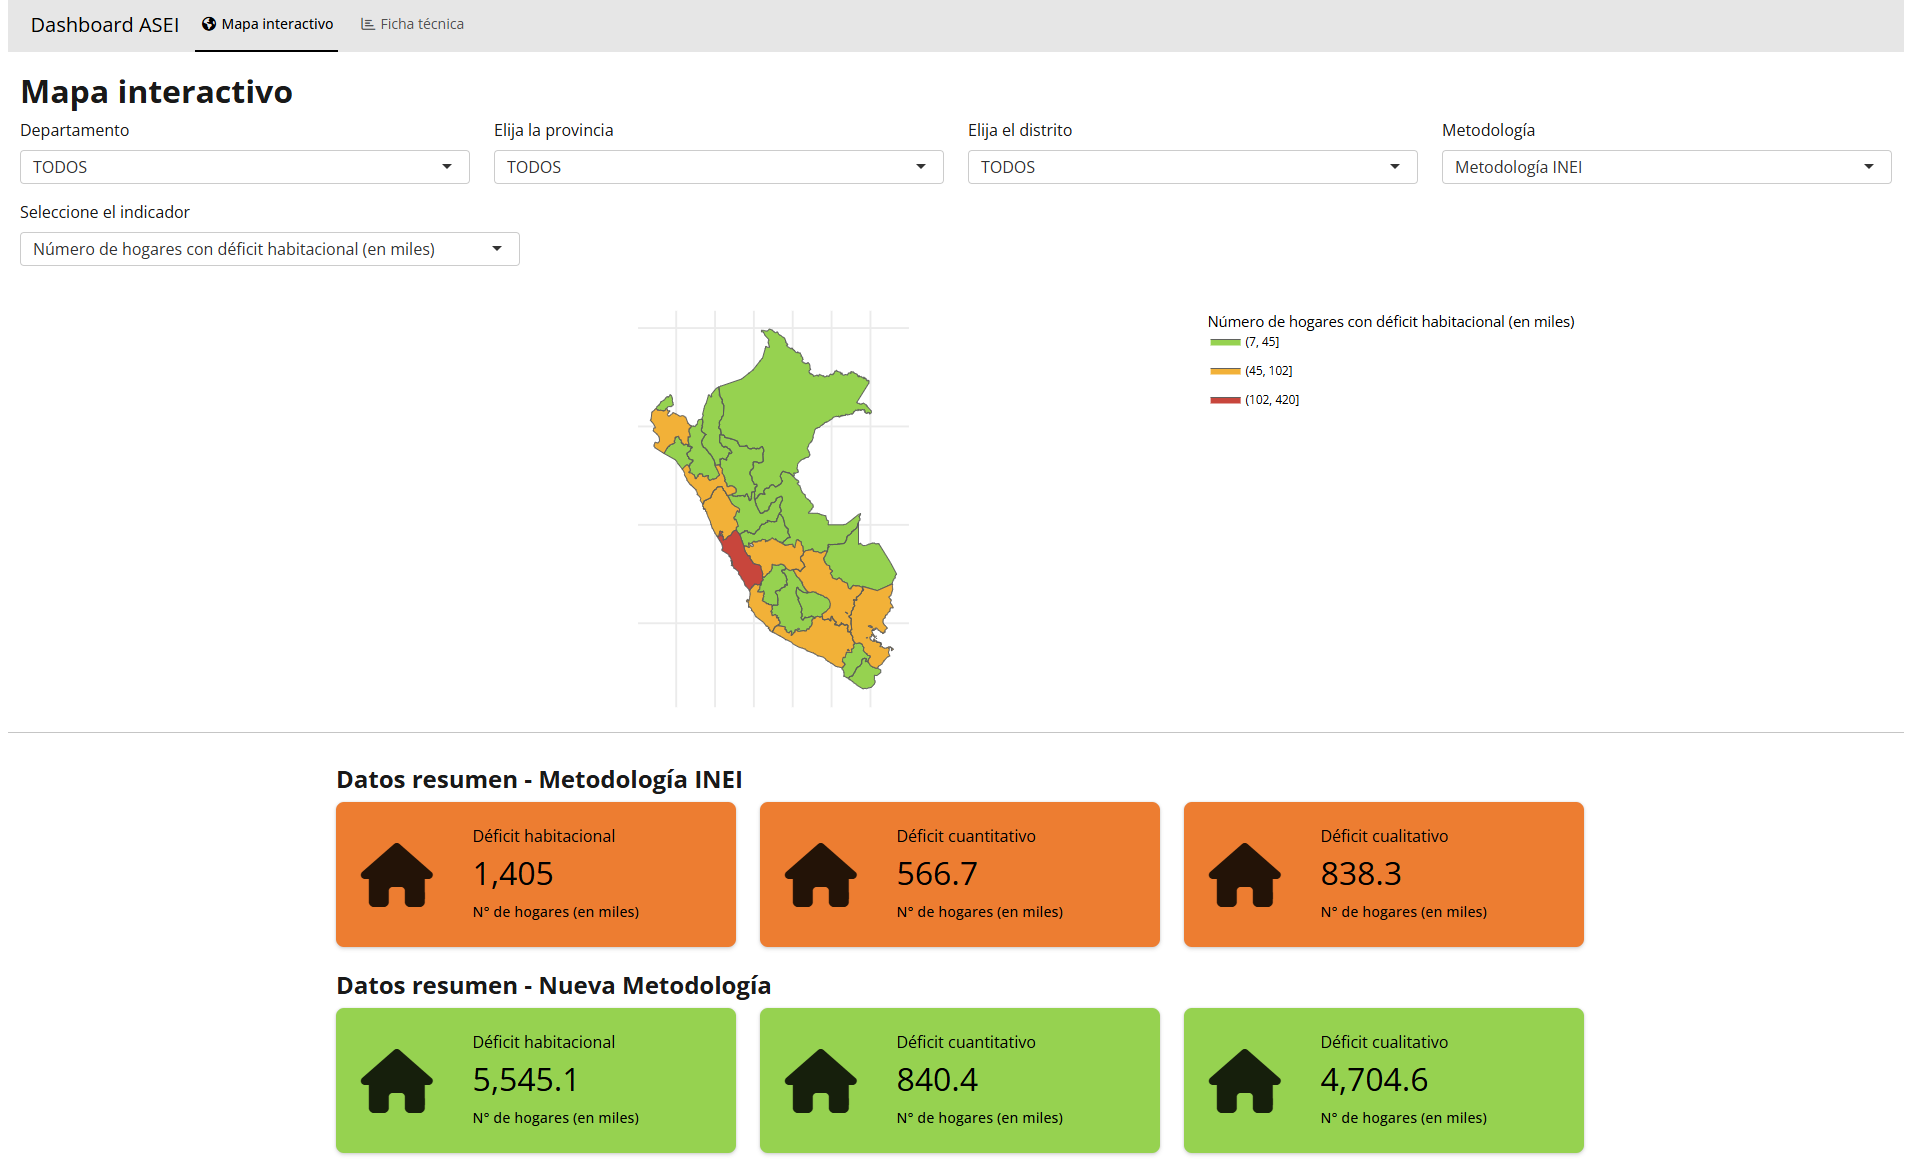Click the house icon on green Déficit habitacional card

tap(396, 1081)
